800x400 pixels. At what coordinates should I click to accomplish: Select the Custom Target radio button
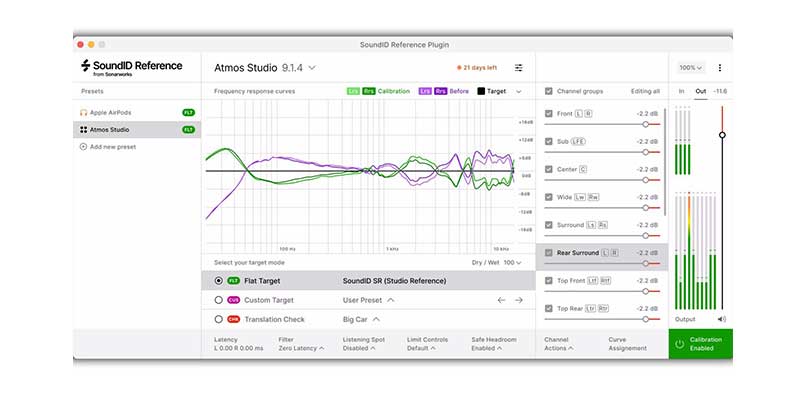[x=219, y=300]
